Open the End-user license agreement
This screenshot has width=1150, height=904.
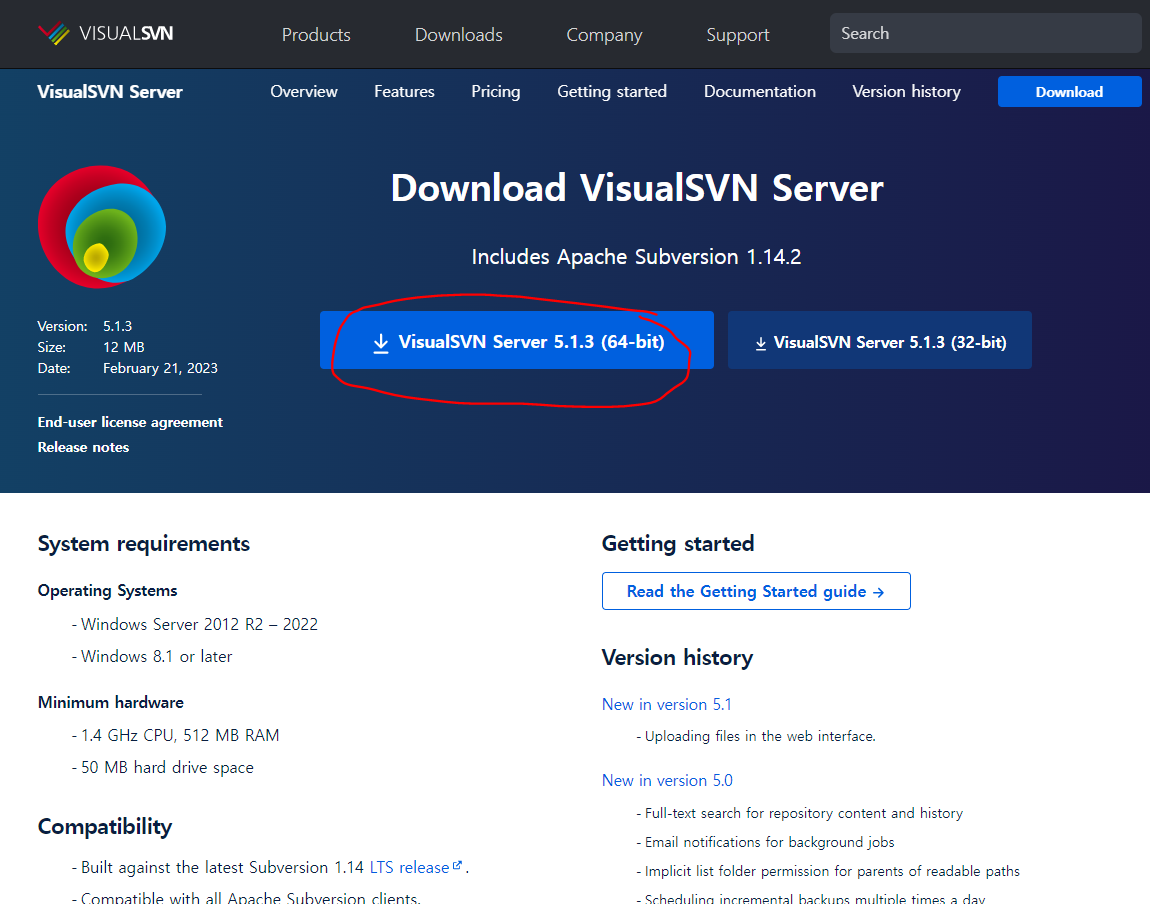coord(130,422)
